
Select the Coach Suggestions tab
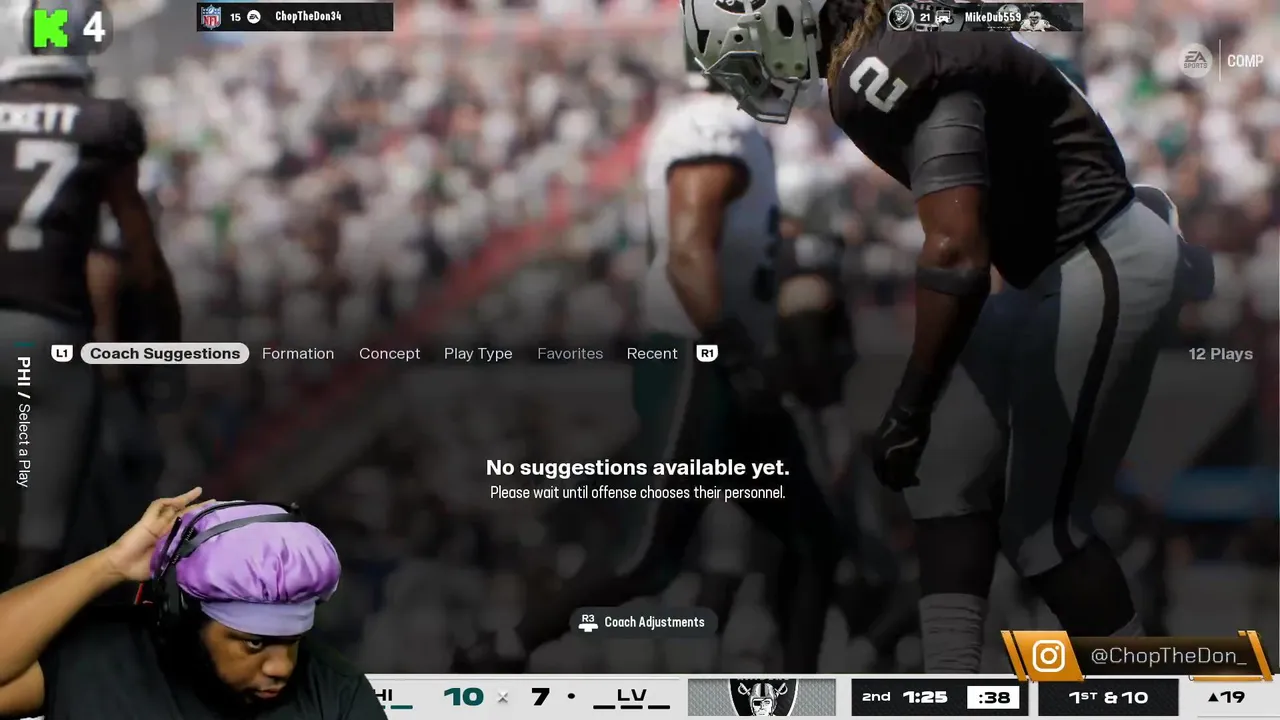pos(165,353)
